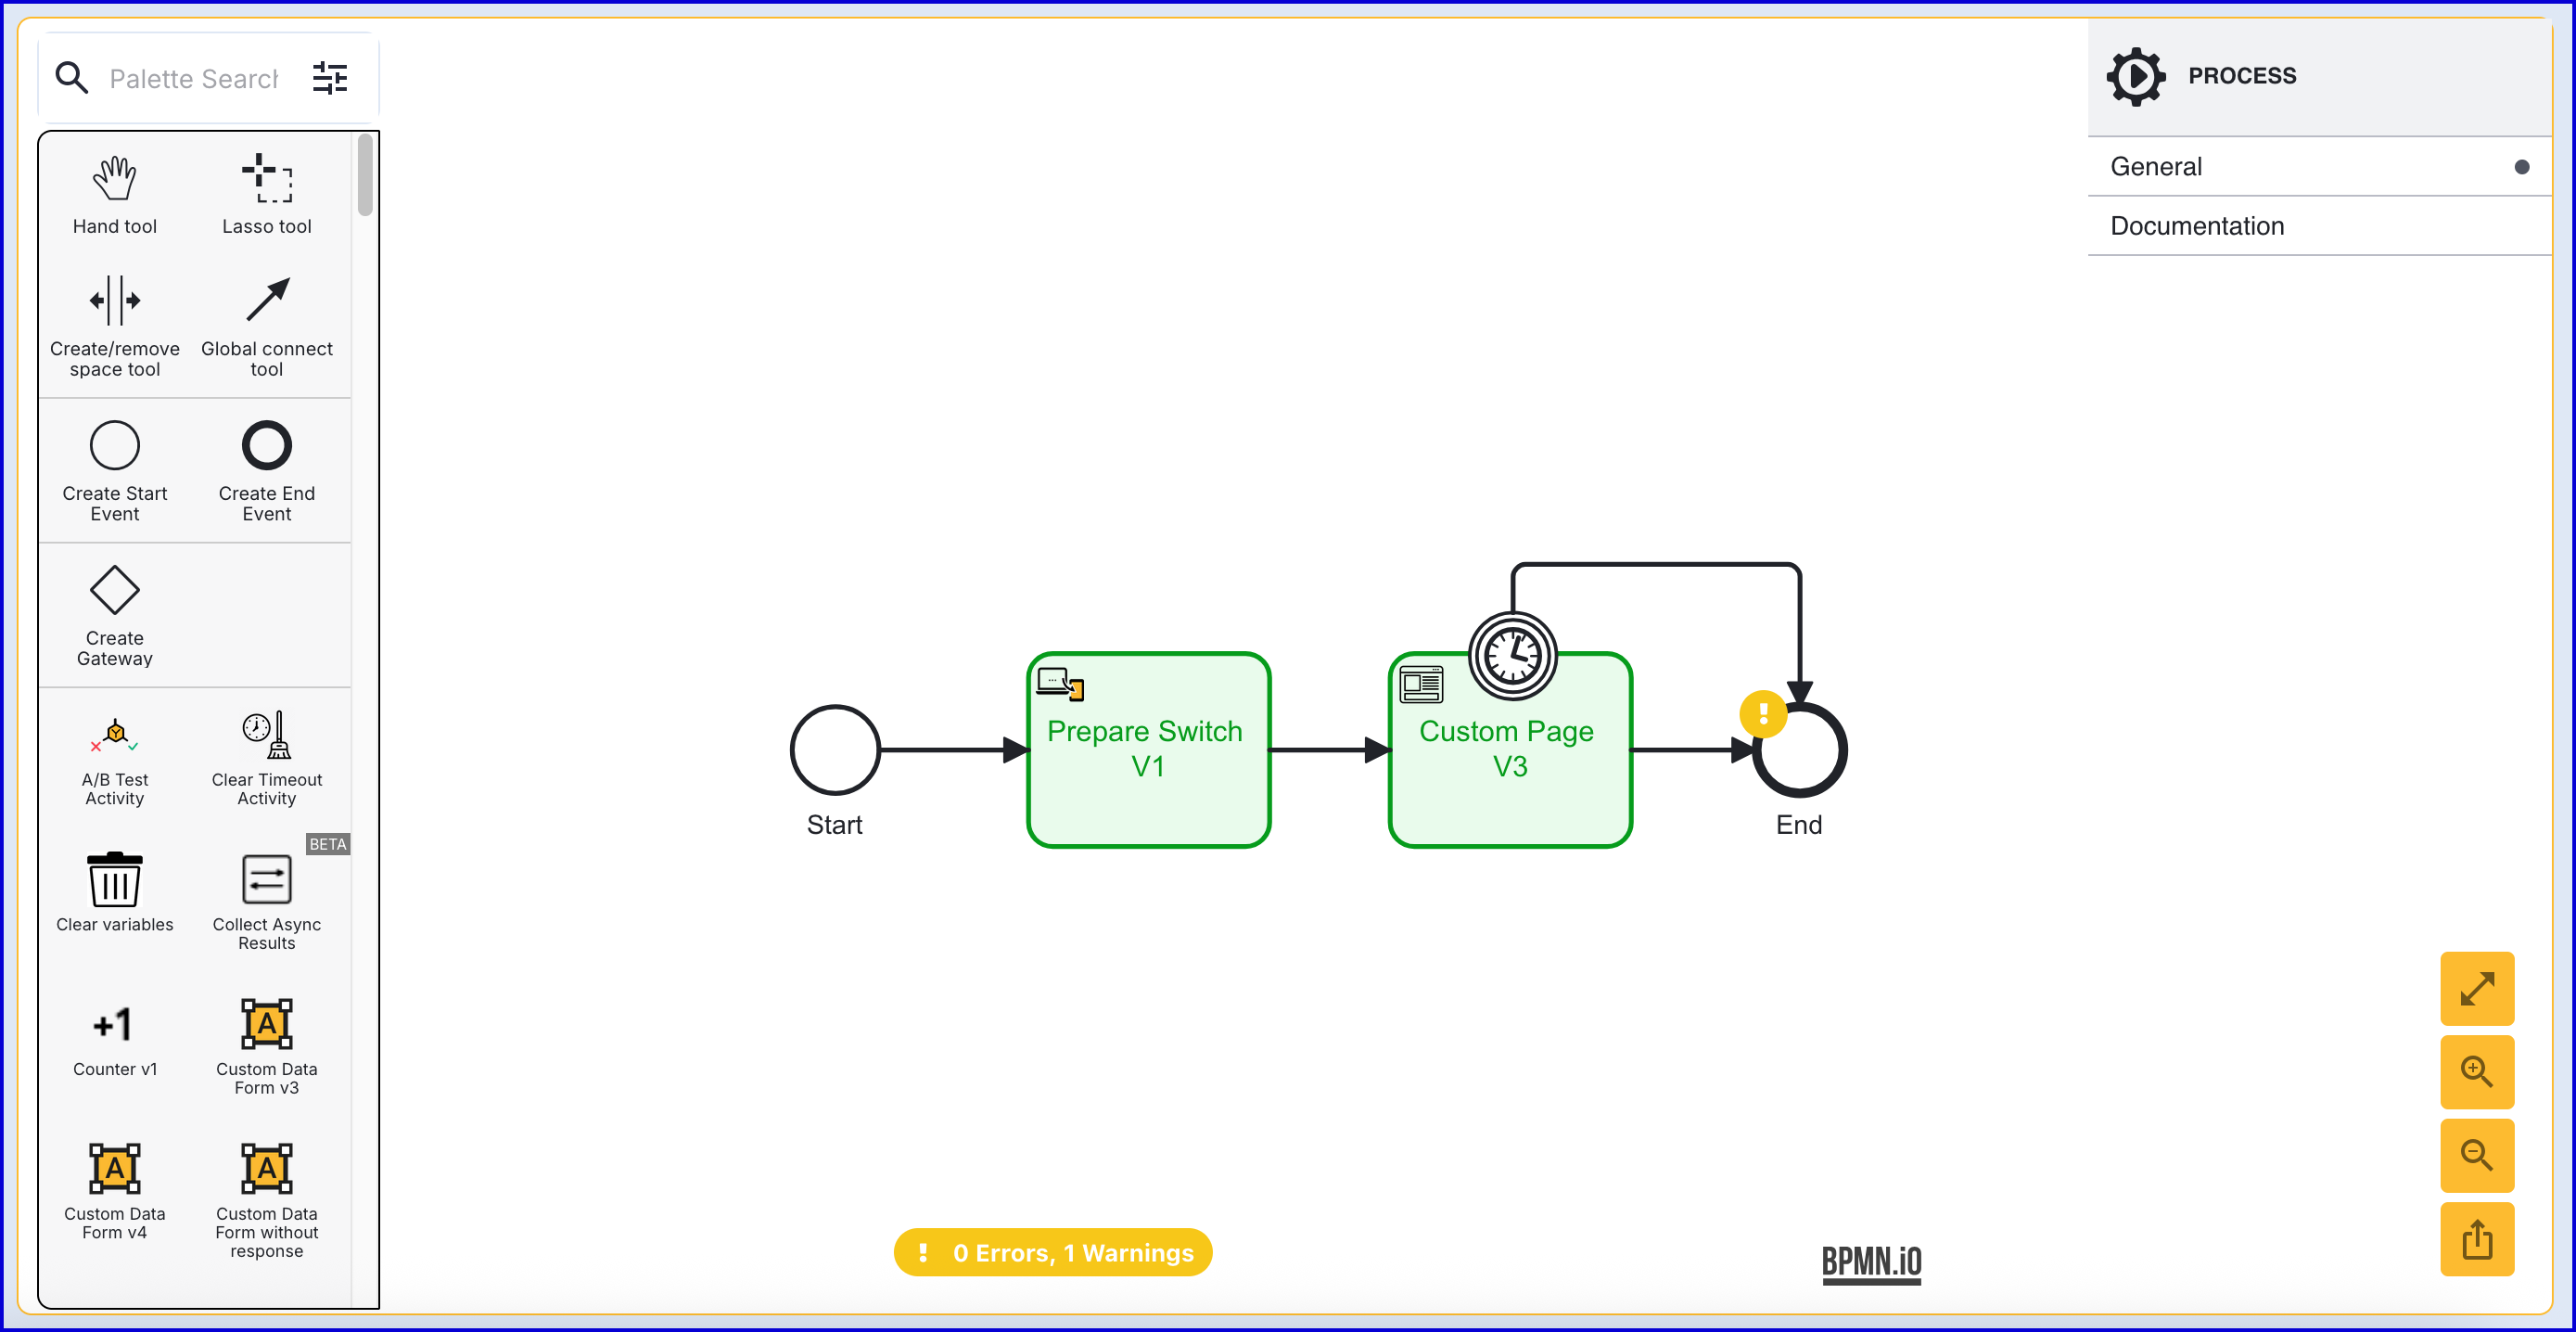Open palette filter settings icon
Viewport: 2576px width, 1332px height.
pos(329,78)
